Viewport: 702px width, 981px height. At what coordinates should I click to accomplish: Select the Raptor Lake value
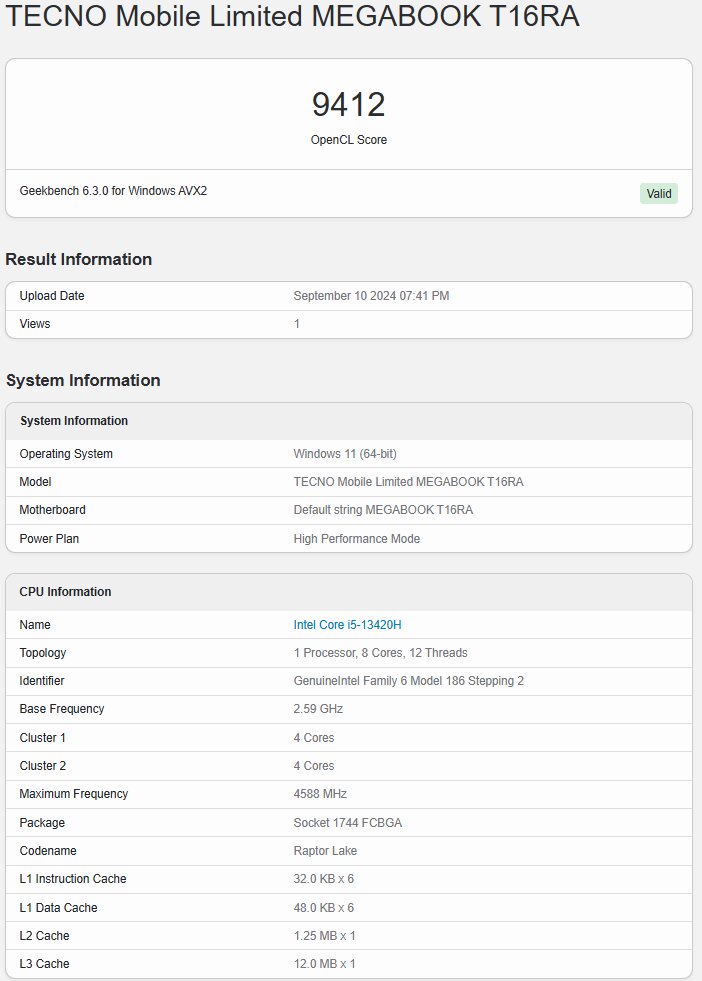pos(325,850)
